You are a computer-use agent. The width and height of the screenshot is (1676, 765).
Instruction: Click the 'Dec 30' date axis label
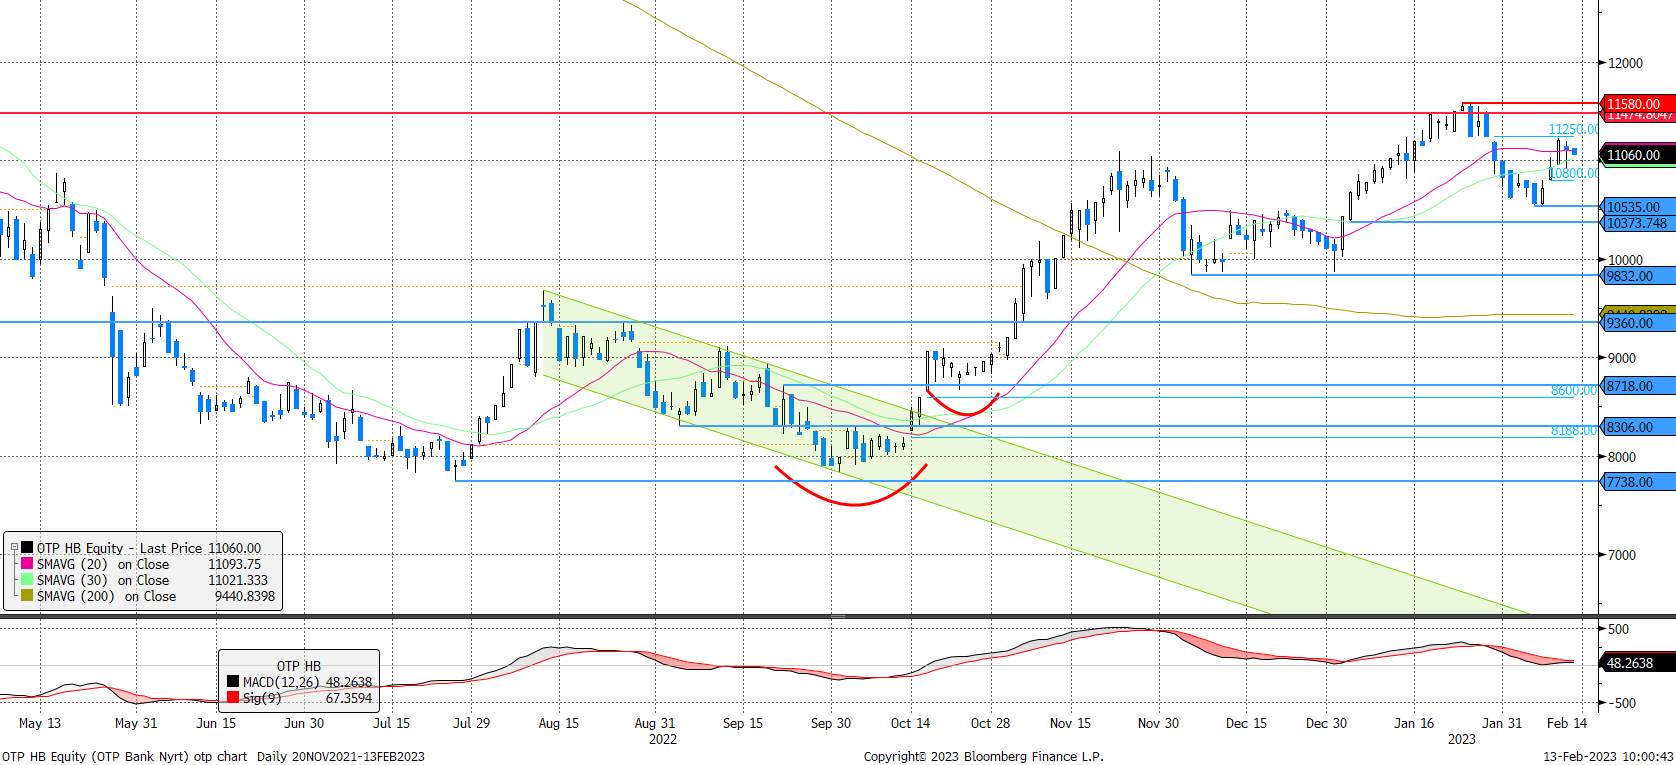coord(1326,723)
